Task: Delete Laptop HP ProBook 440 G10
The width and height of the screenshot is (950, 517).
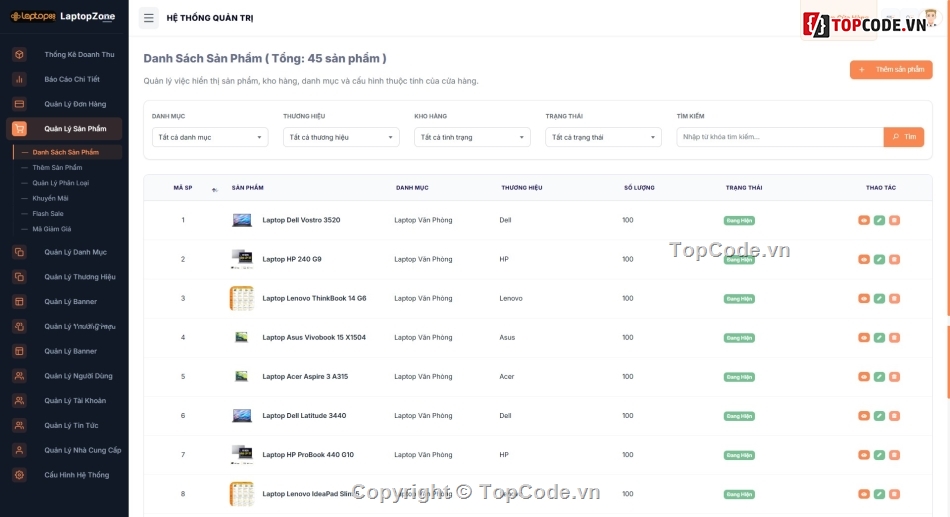Action: (x=894, y=455)
